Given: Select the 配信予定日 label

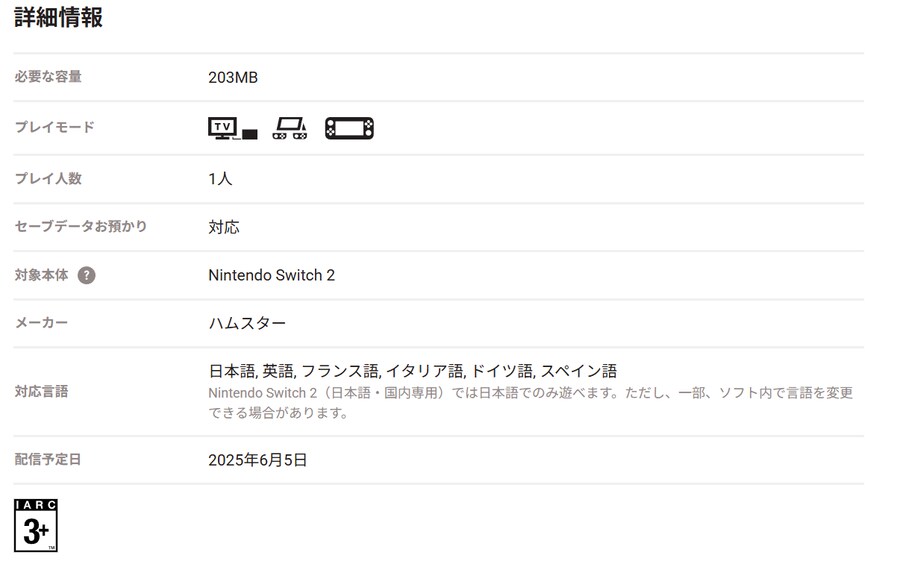Looking at the screenshot, I should click(x=48, y=459).
